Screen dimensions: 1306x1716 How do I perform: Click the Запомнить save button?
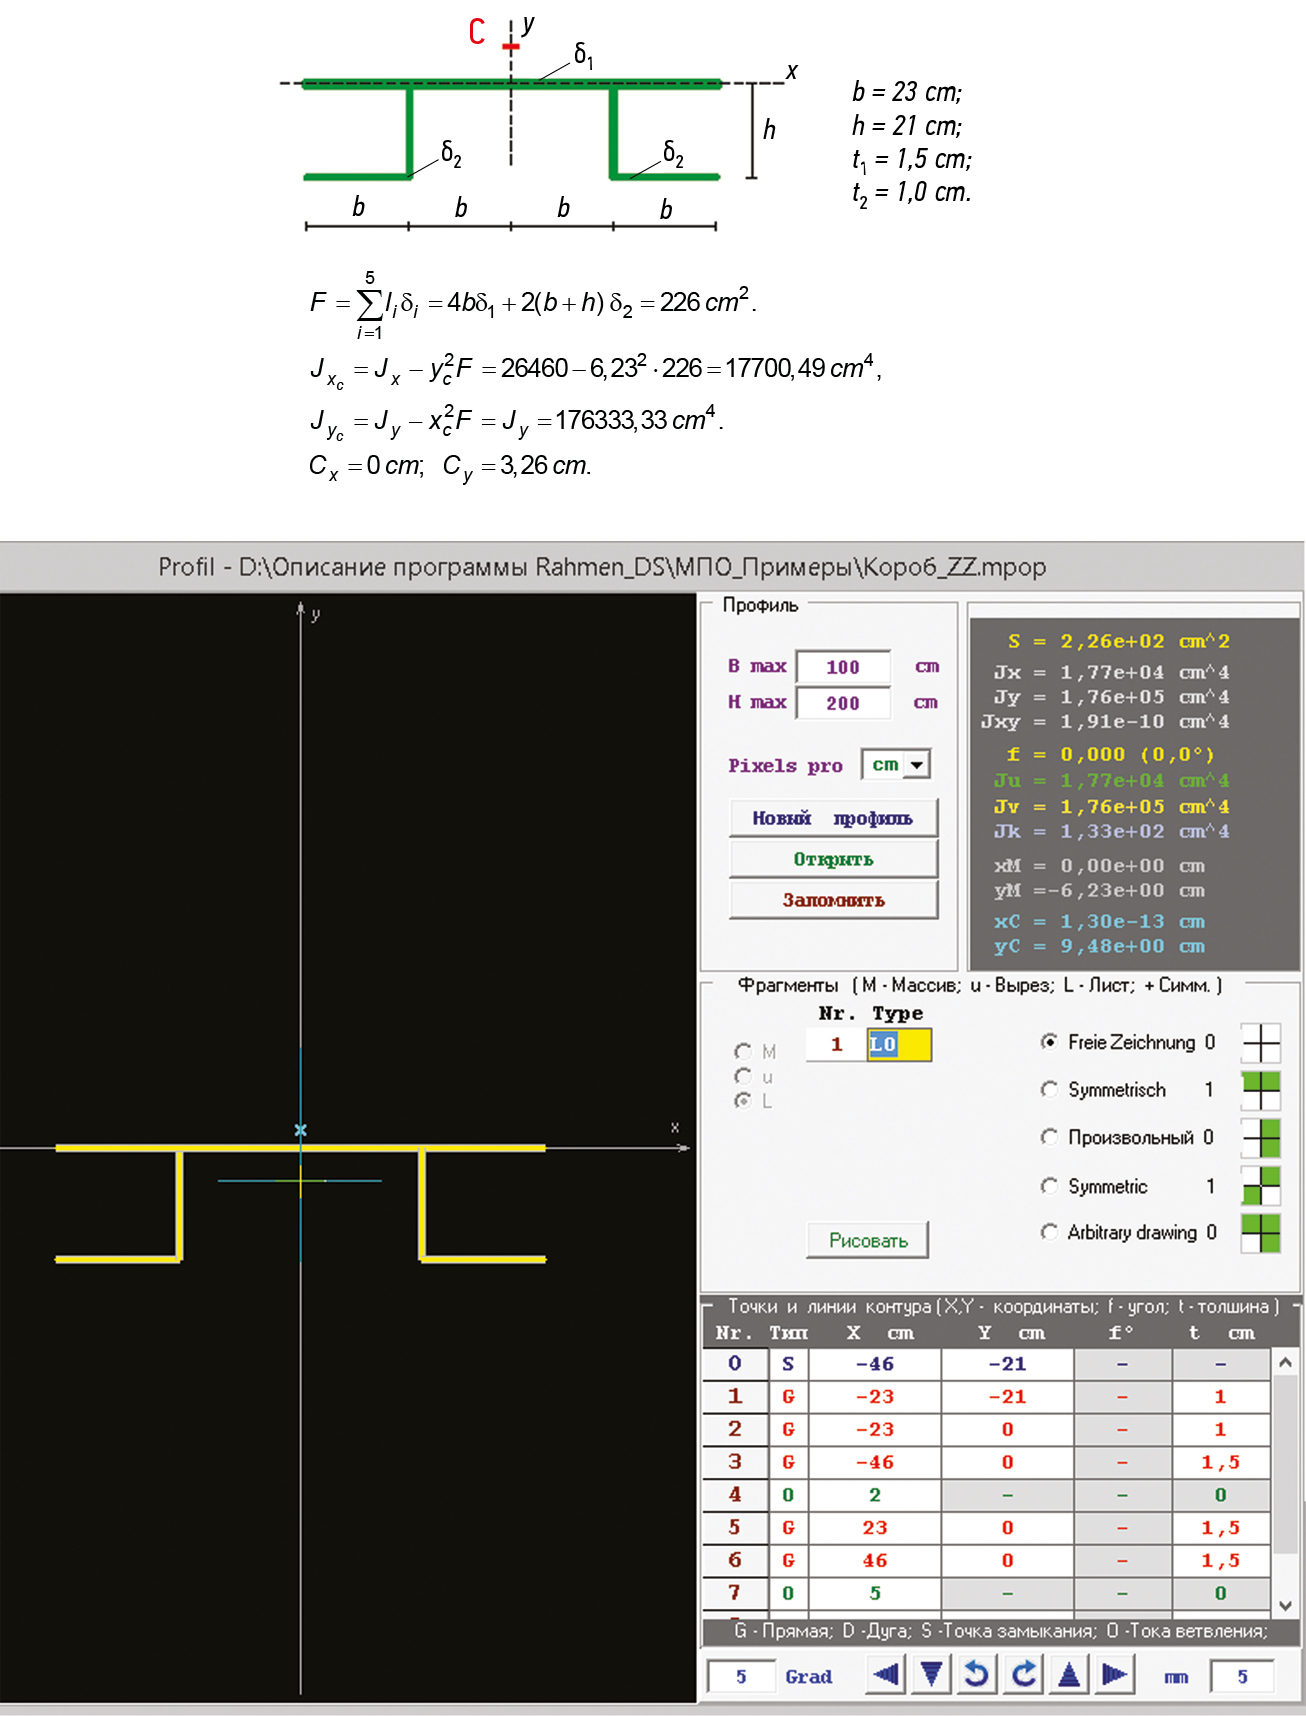[x=833, y=900]
